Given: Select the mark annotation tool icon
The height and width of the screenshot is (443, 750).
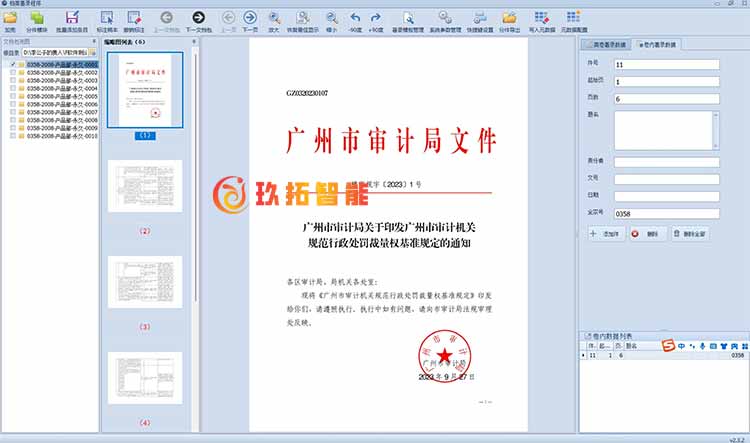Looking at the screenshot, I should pos(107,18).
